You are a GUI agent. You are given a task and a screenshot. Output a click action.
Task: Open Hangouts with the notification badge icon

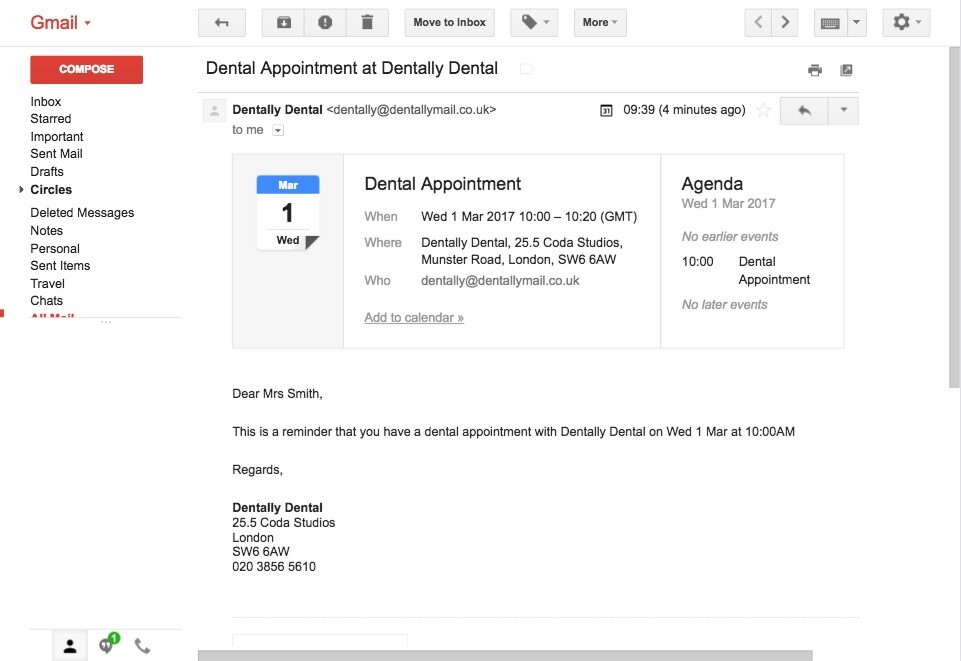pos(107,645)
